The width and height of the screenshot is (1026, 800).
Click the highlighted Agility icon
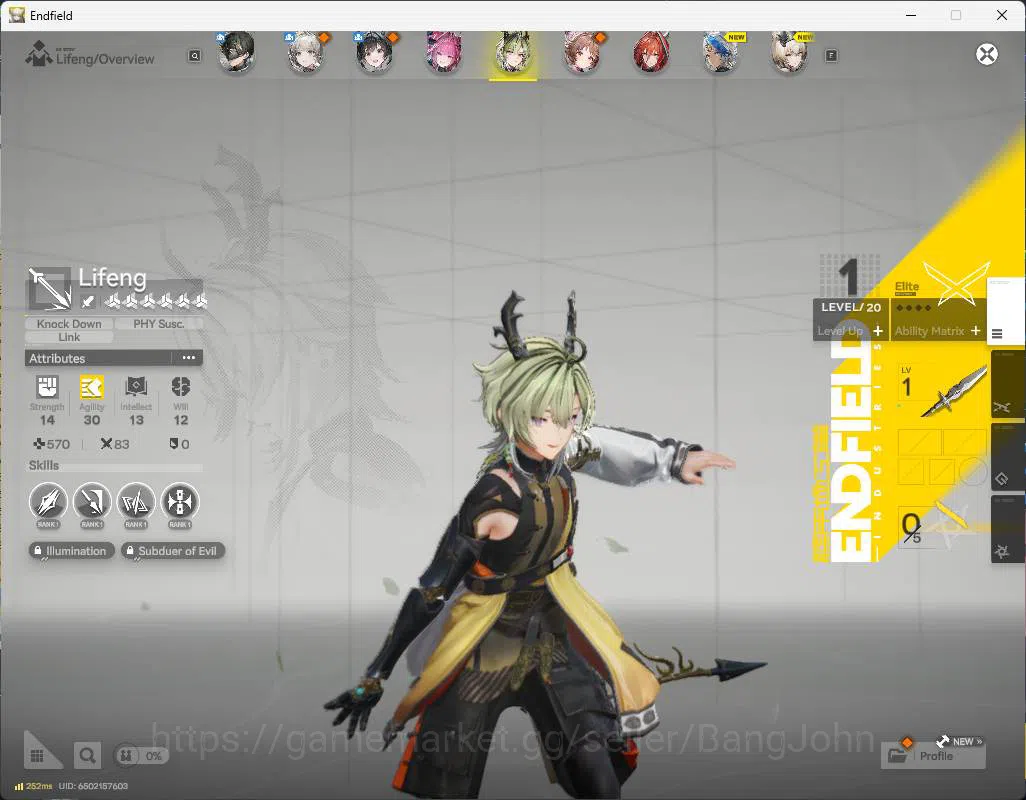point(92,387)
